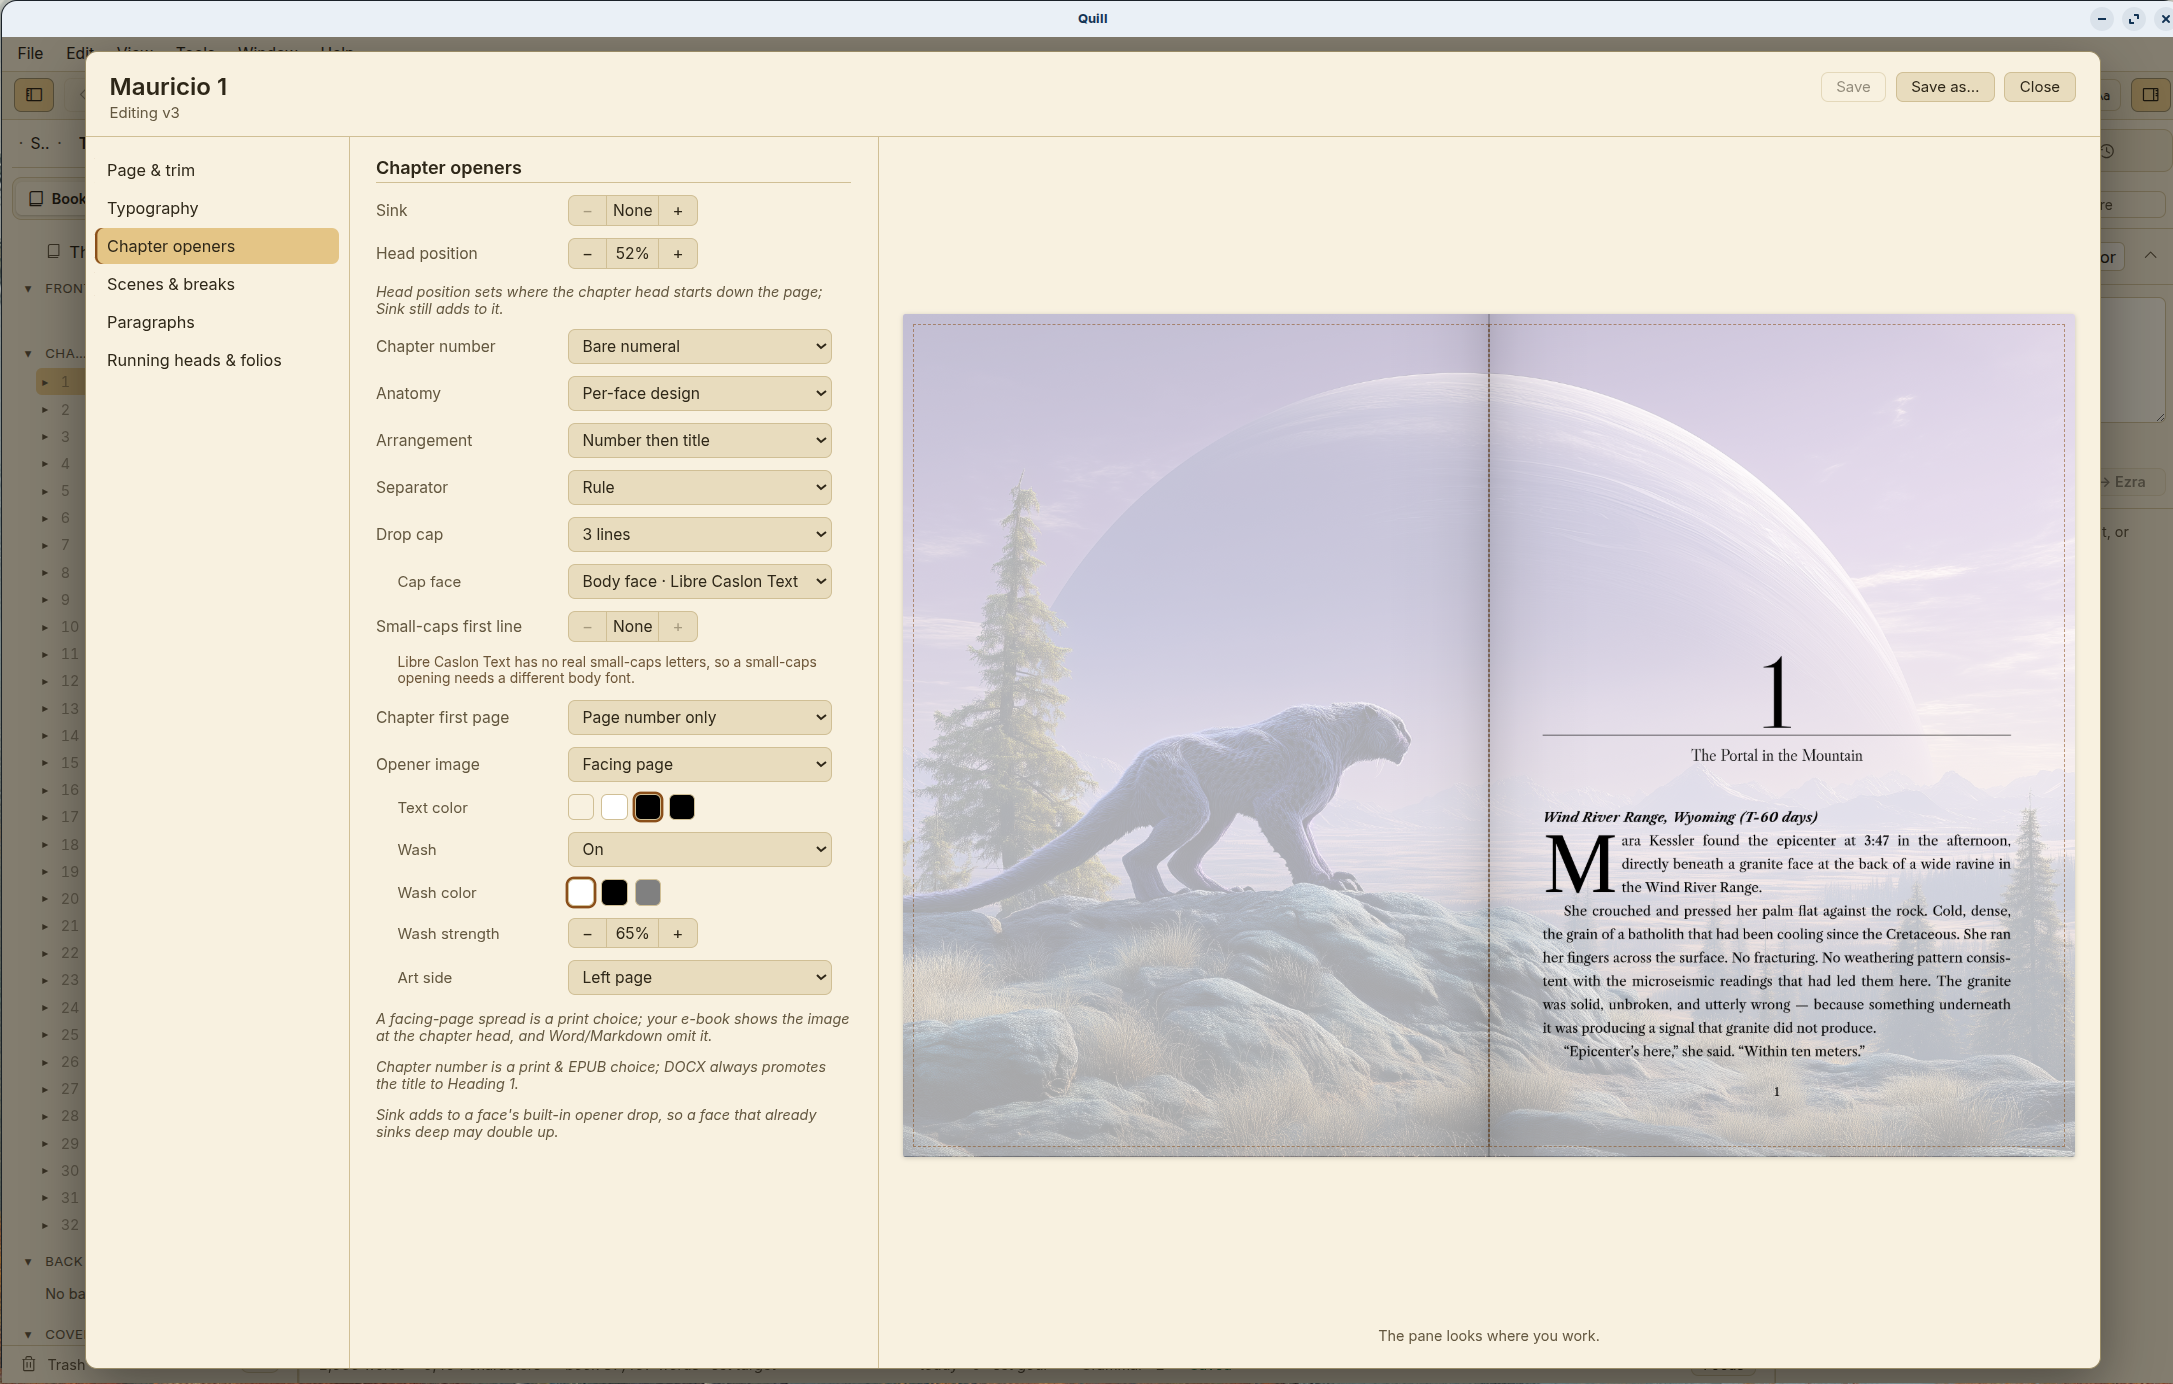The image size is (2173, 1384).
Task: Click the Save button
Action: click(1852, 87)
